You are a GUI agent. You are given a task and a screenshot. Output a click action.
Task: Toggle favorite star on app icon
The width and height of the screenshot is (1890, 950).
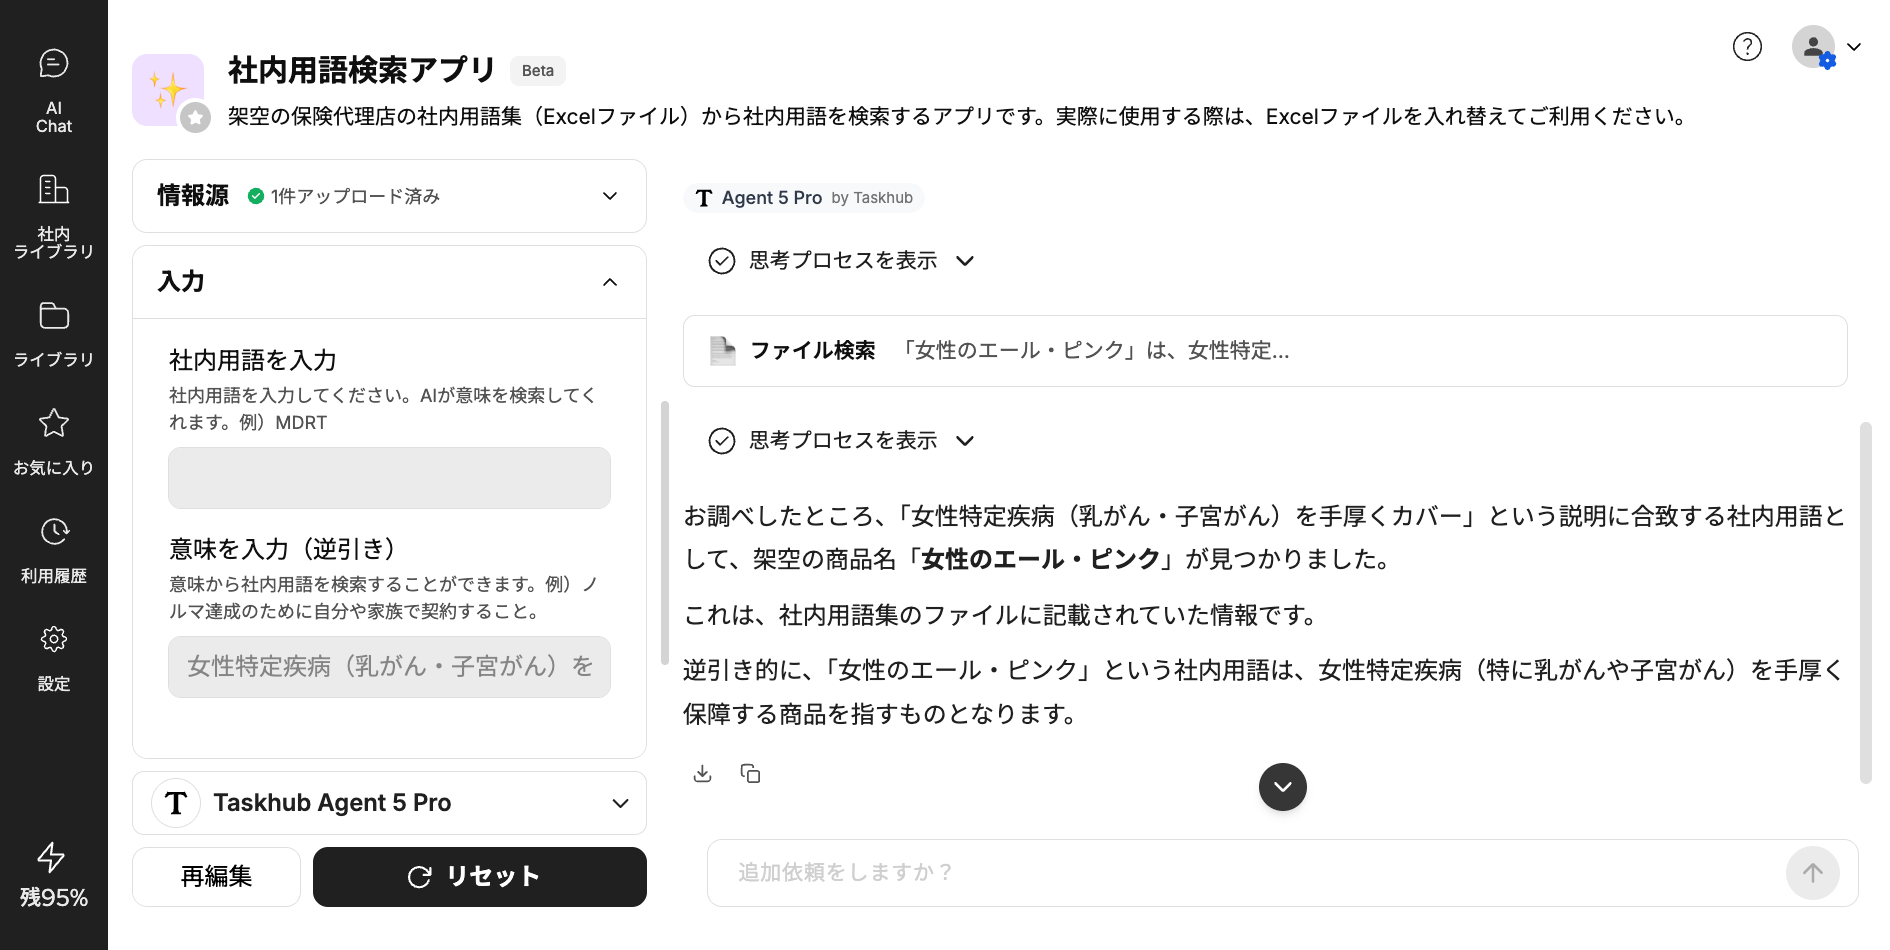pos(196,118)
